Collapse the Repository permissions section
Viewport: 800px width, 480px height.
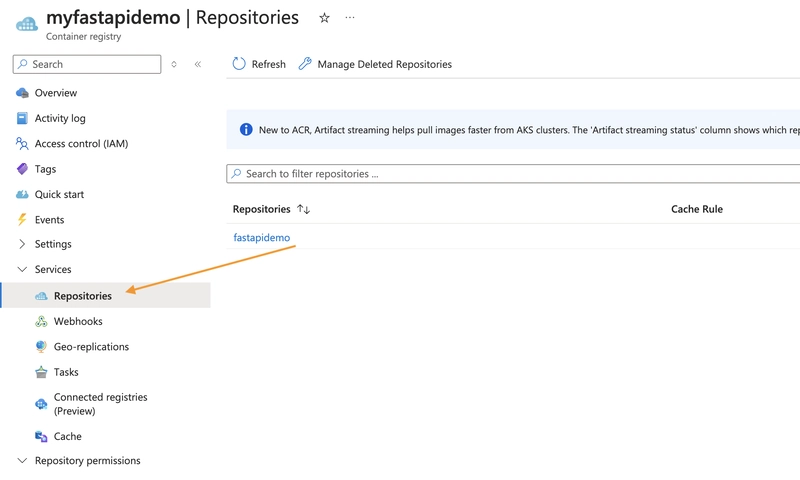click(x=22, y=461)
